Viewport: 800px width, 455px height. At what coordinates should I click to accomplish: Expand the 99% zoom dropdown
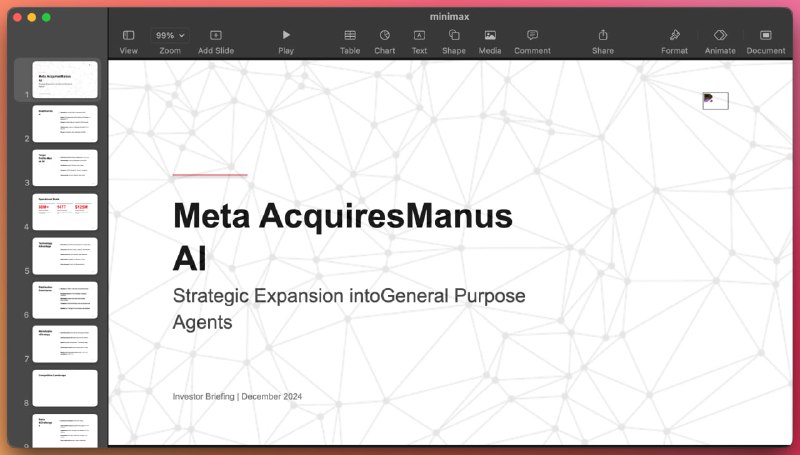pyautogui.click(x=170, y=35)
